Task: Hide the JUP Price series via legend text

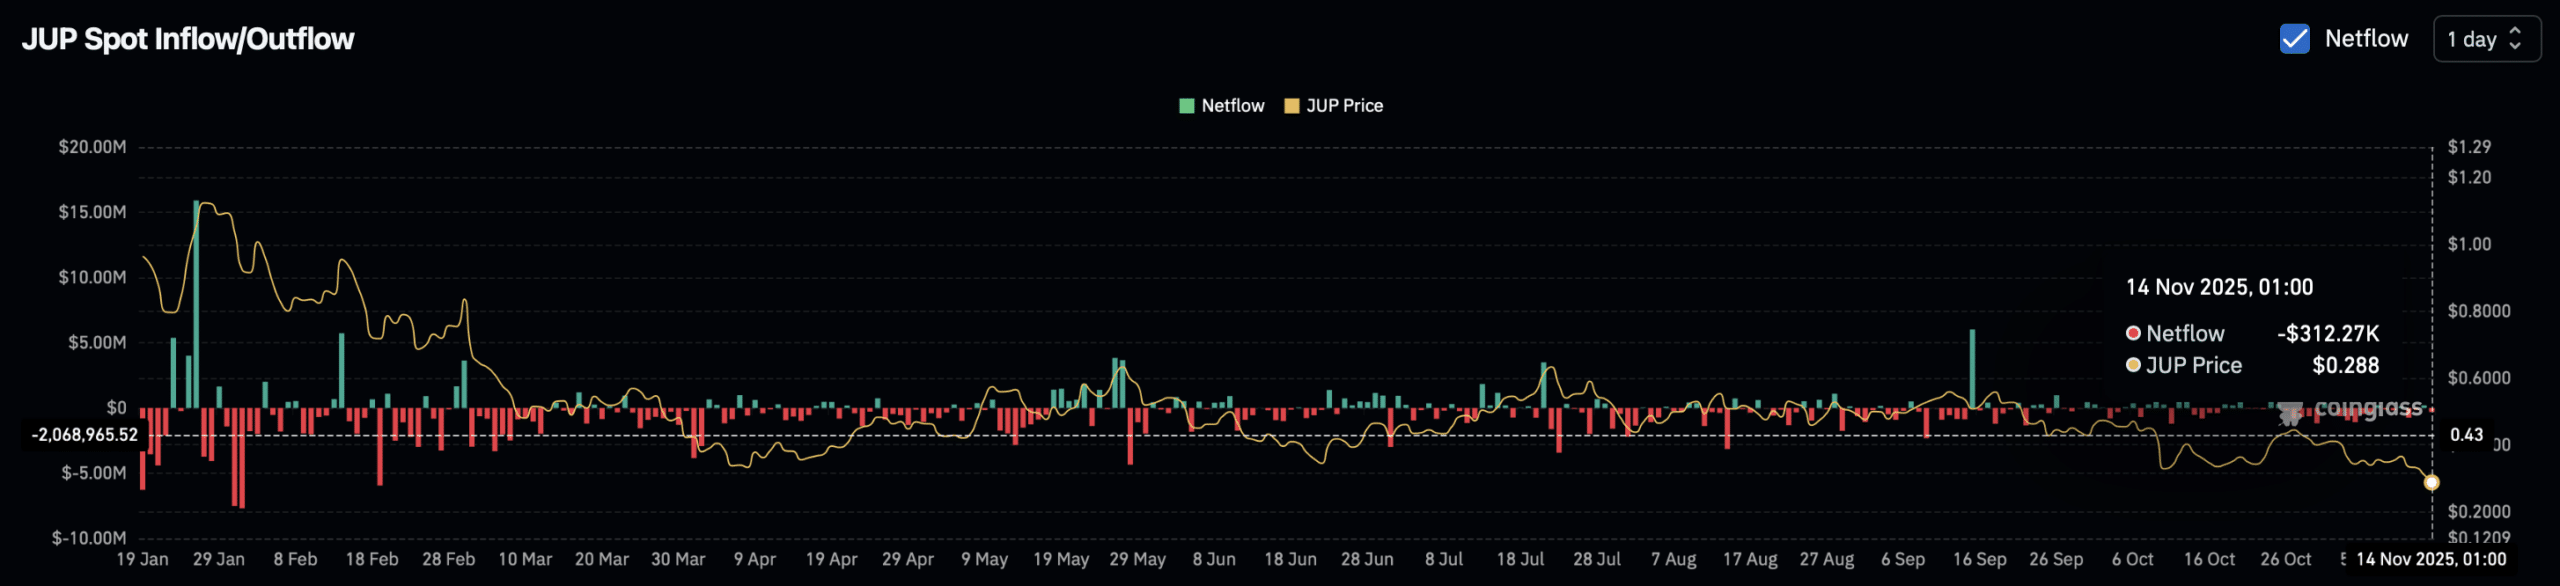Action: 1344,106
